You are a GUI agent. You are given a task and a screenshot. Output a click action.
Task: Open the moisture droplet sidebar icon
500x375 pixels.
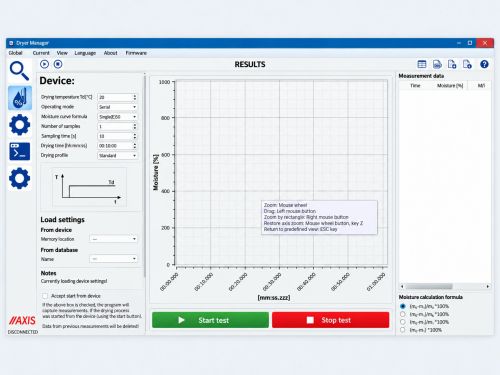(x=20, y=98)
